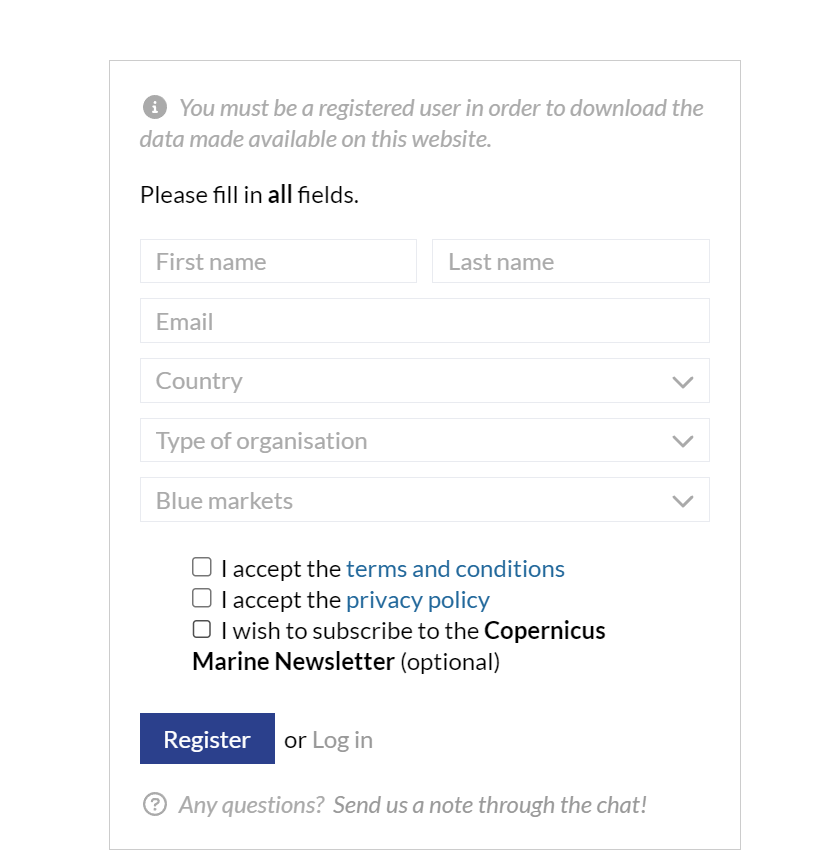Click the "Copernicus Marine Newsletter" label text
The image size is (831, 861).
click(x=293, y=662)
